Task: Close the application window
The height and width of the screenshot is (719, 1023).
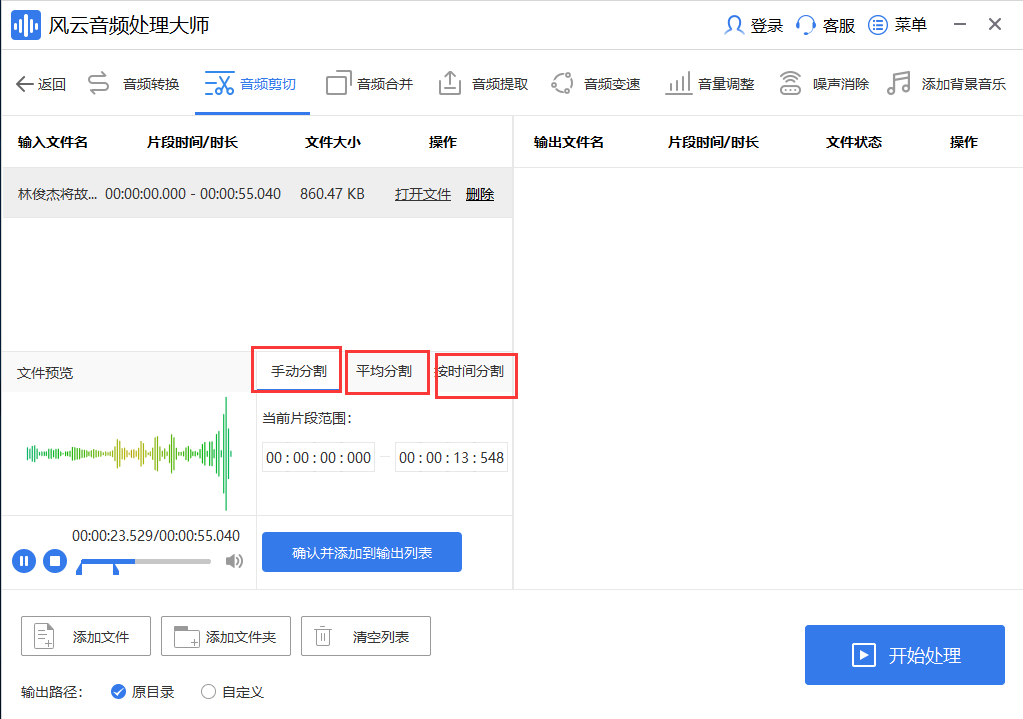Action: (995, 25)
